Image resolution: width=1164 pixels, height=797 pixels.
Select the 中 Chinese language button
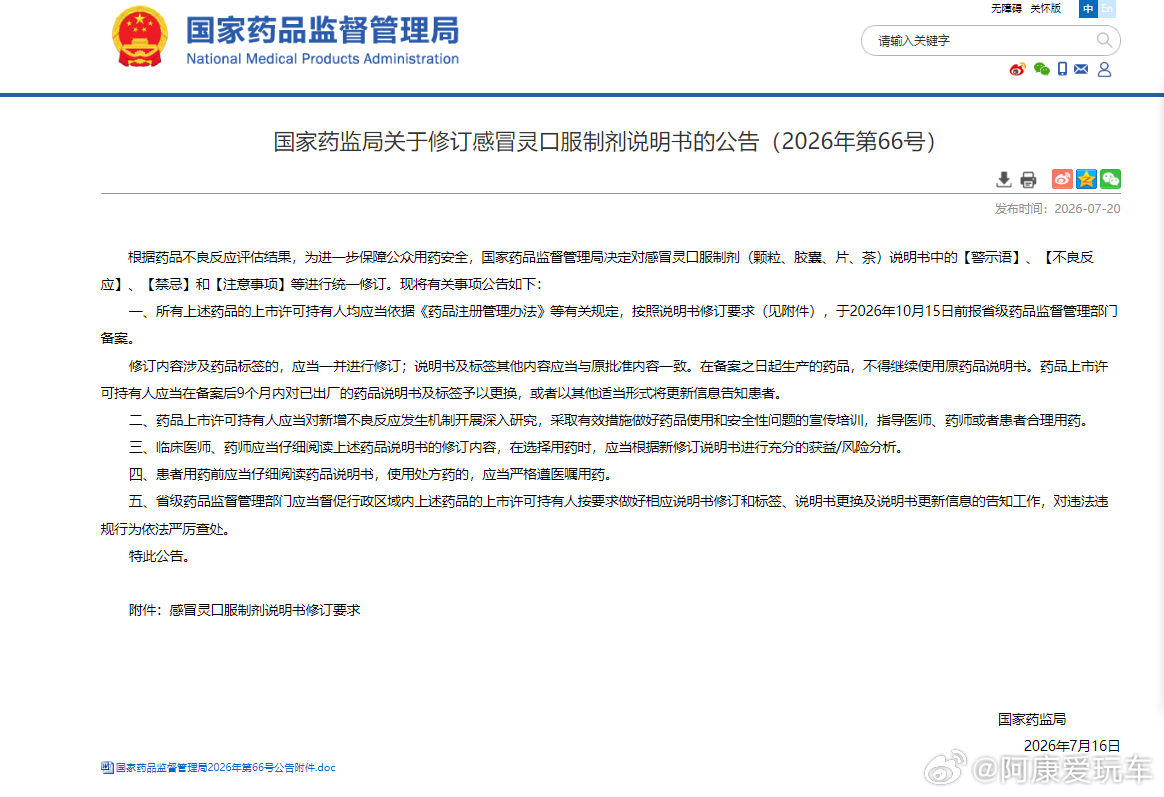(1088, 8)
